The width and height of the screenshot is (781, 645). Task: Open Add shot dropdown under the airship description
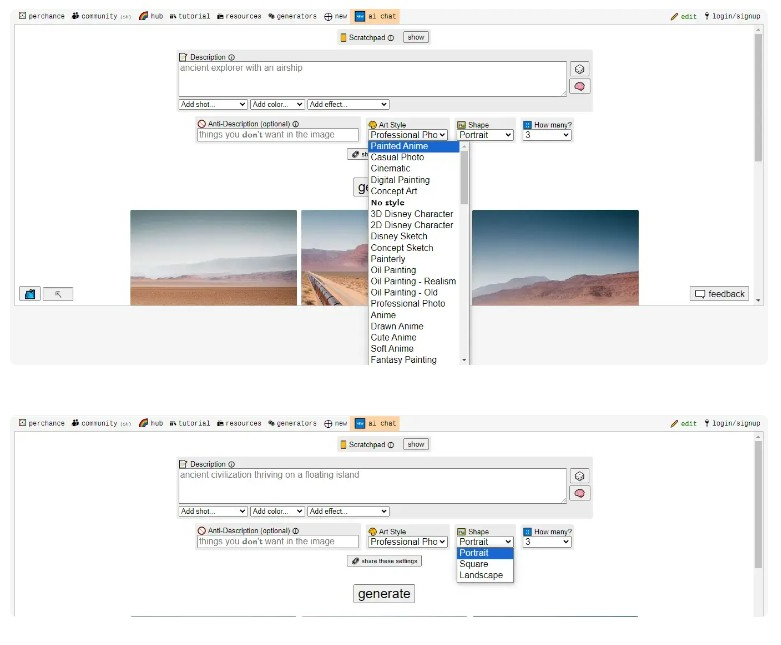(213, 105)
